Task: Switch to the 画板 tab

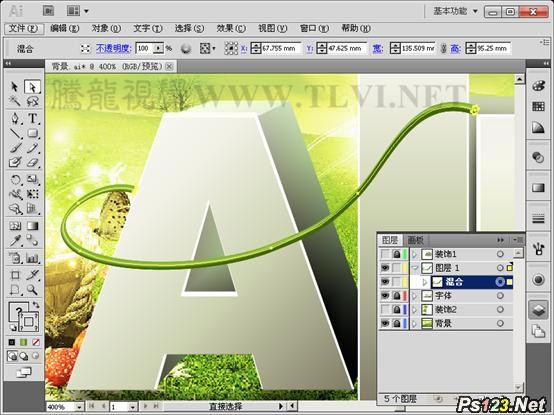Action: click(x=415, y=240)
